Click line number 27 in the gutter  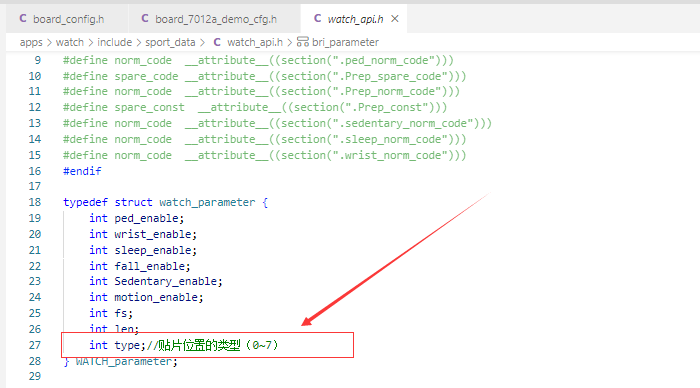tap(35, 345)
